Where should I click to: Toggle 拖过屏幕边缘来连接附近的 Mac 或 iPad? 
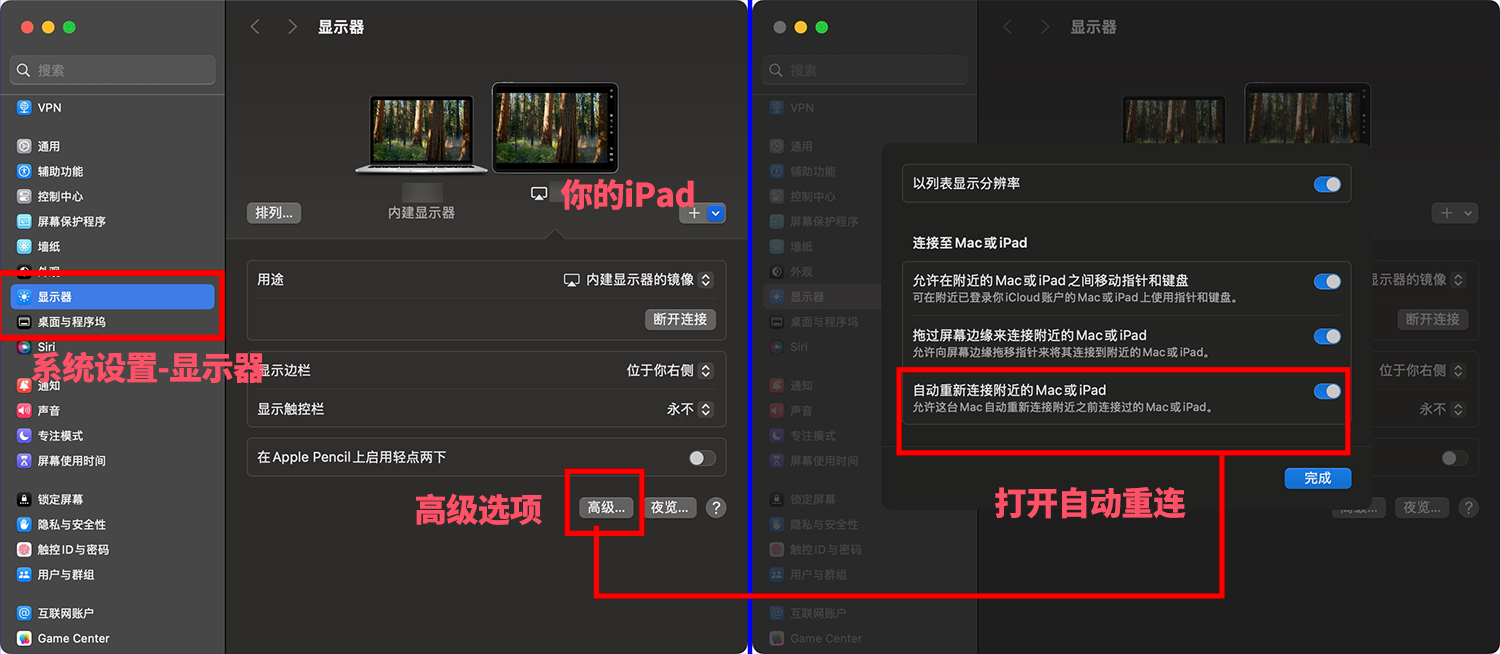pyautogui.click(x=1327, y=336)
